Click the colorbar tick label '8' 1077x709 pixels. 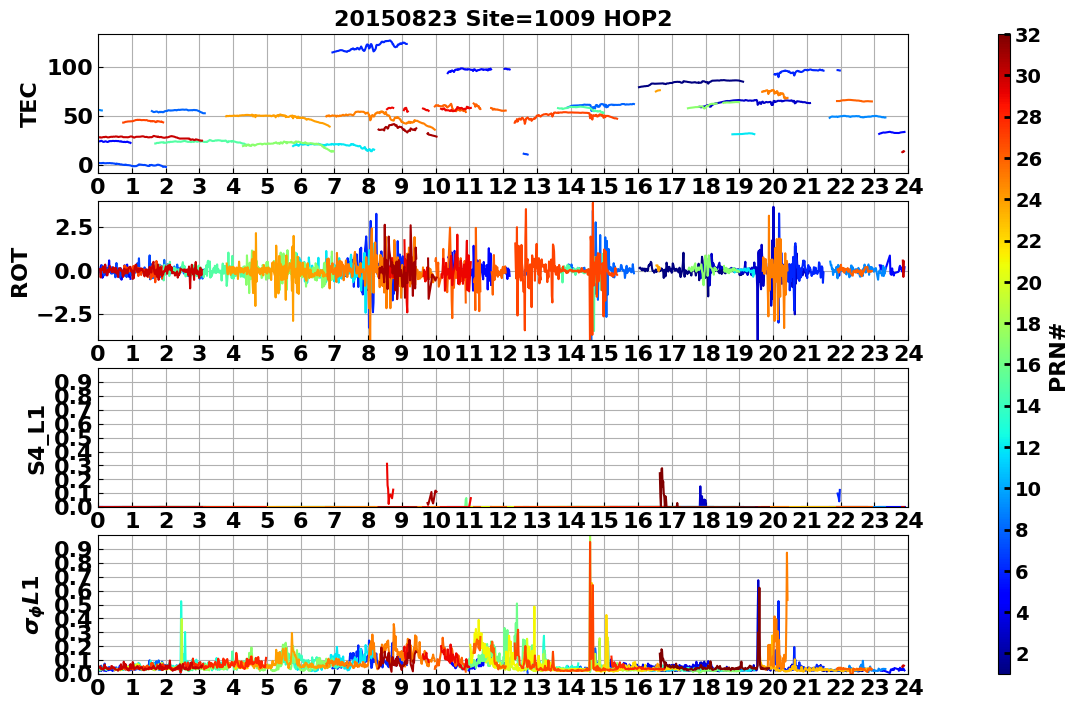(x=1021, y=530)
